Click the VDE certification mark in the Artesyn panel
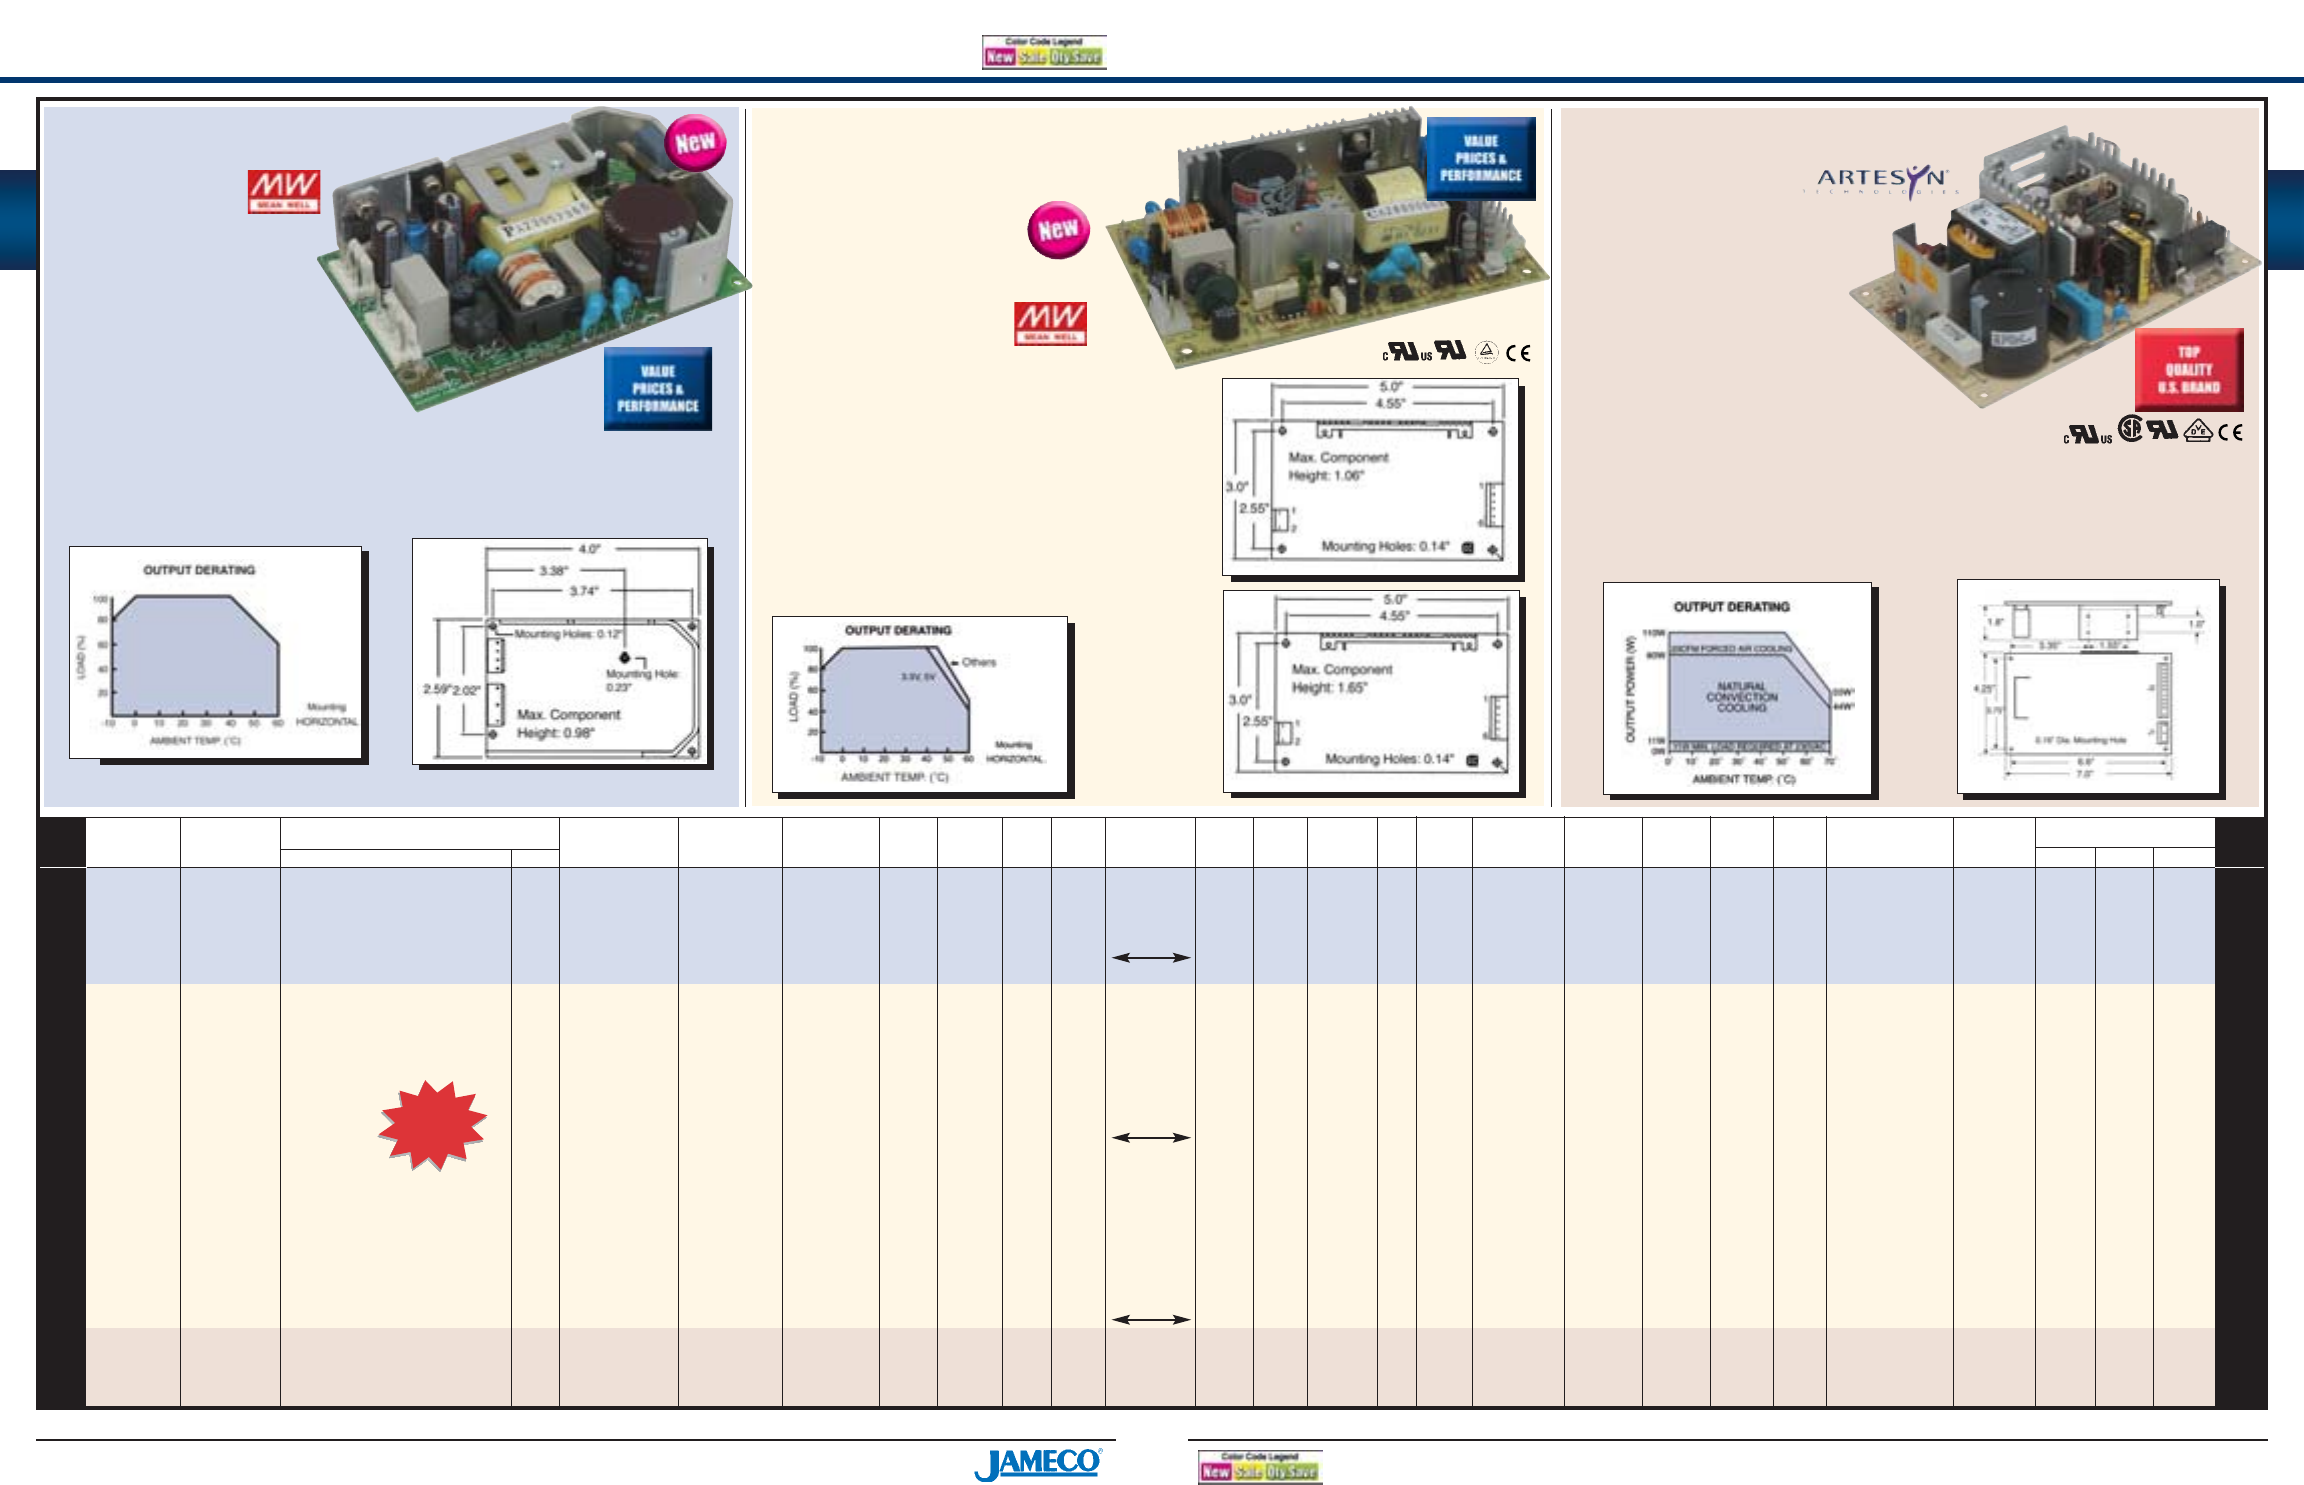The width and height of the screenshot is (2304, 1485). [2197, 432]
